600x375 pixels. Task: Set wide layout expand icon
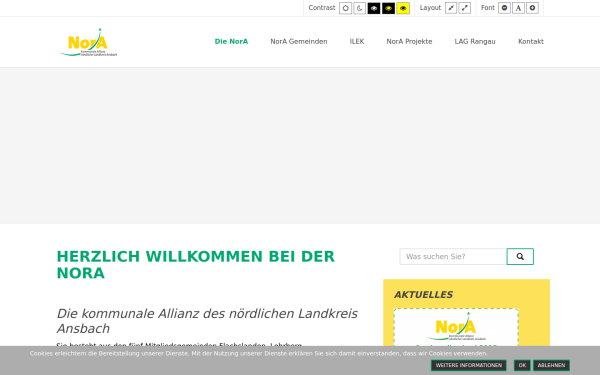pos(465,8)
